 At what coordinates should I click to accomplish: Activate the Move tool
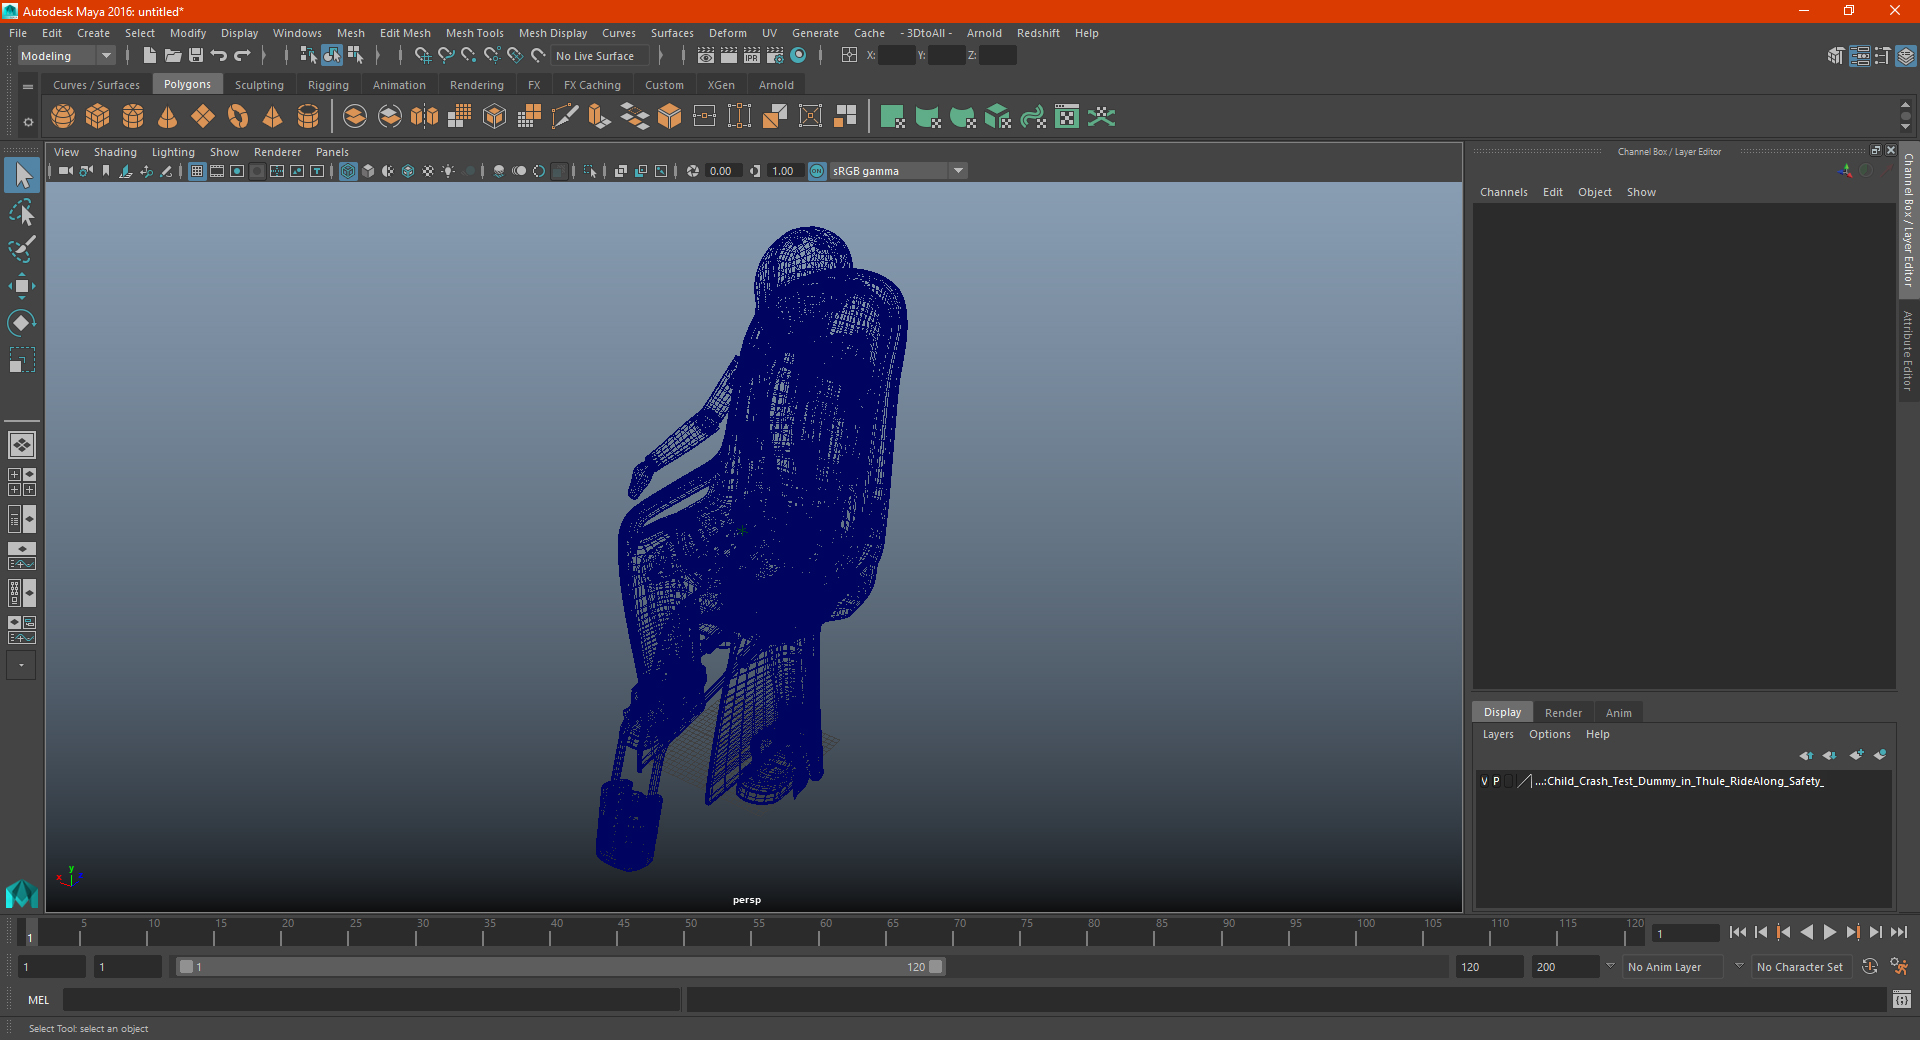tap(22, 286)
